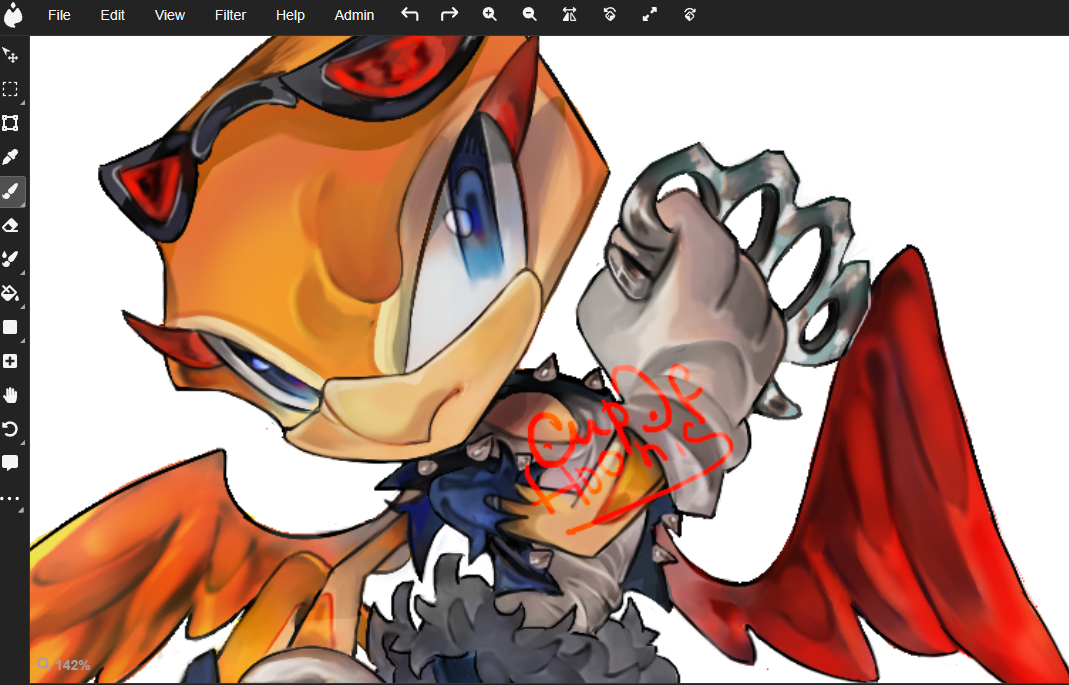Image resolution: width=1069 pixels, height=685 pixels.
Task: Choose the Paint Bucket fill tool
Action: pos(11,293)
